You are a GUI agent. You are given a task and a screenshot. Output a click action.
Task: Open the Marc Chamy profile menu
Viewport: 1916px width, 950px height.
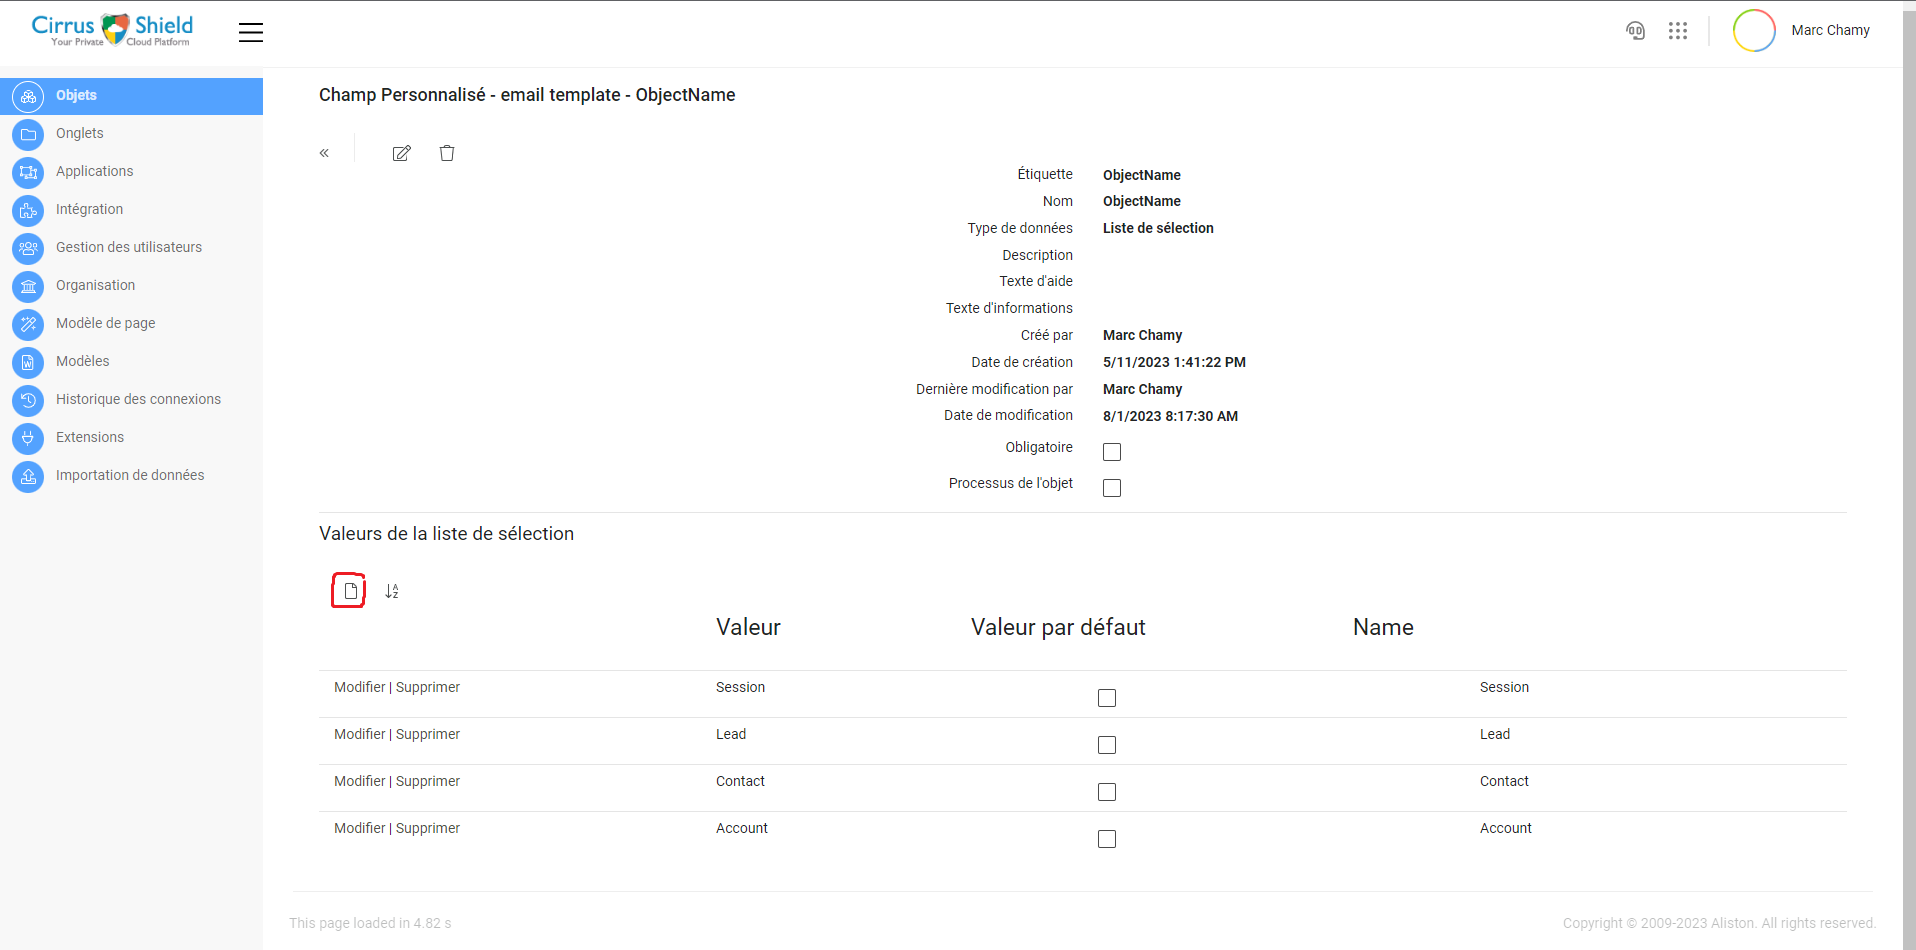[1831, 30]
